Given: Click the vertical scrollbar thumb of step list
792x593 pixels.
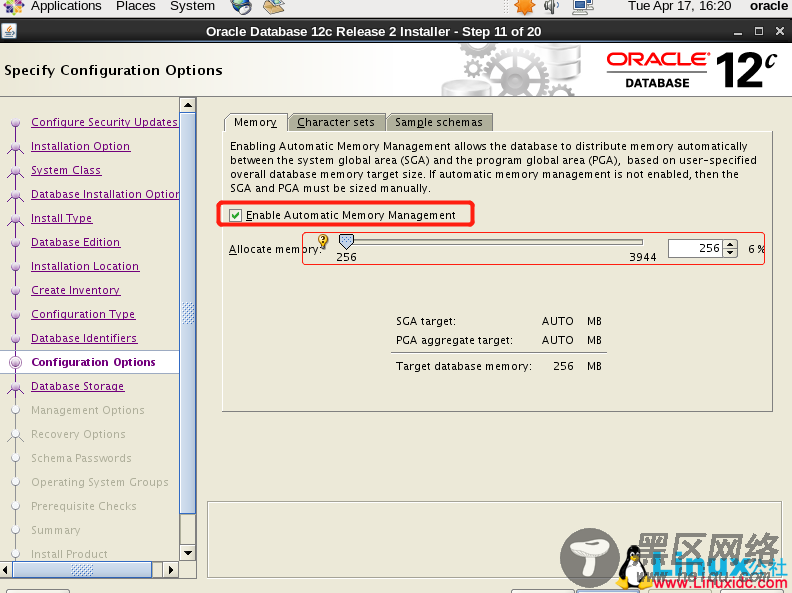Looking at the screenshot, I should tap(187, 313).
